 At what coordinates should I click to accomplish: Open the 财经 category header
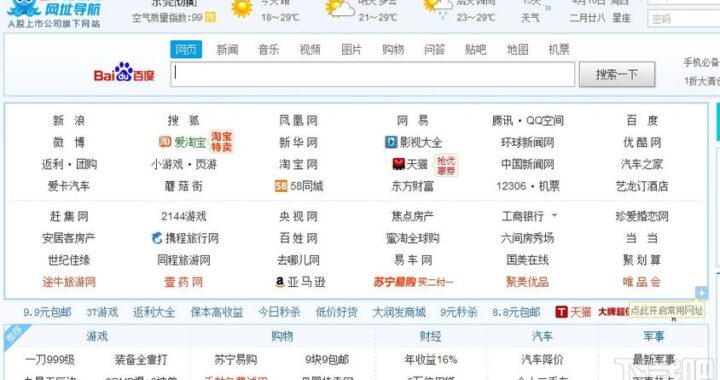point(431,336)
